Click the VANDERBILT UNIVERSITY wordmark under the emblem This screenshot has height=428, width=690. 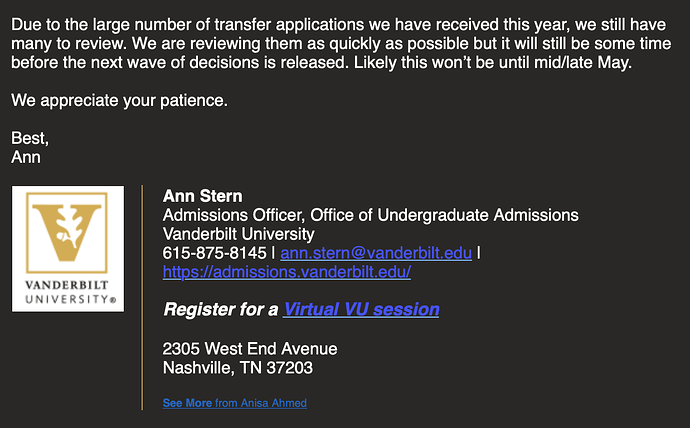click(68, 291)
